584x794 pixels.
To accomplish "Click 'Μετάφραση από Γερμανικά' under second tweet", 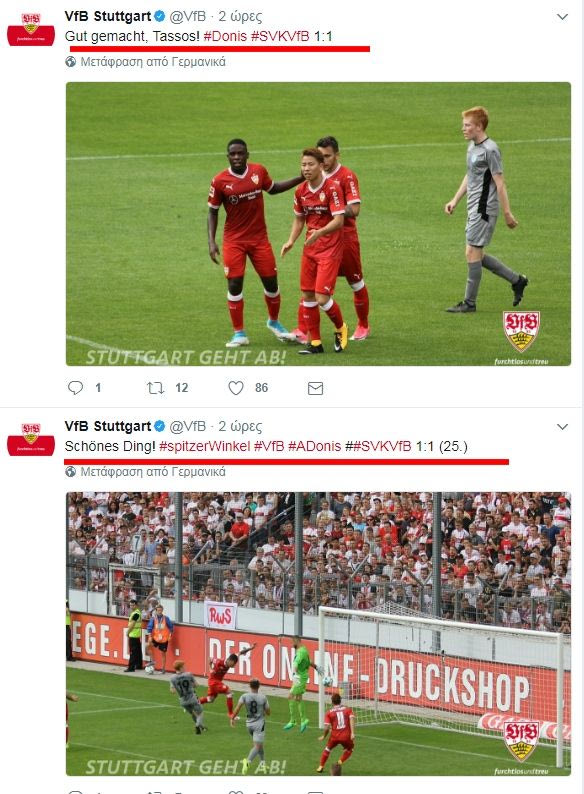I will coord(153,471).
